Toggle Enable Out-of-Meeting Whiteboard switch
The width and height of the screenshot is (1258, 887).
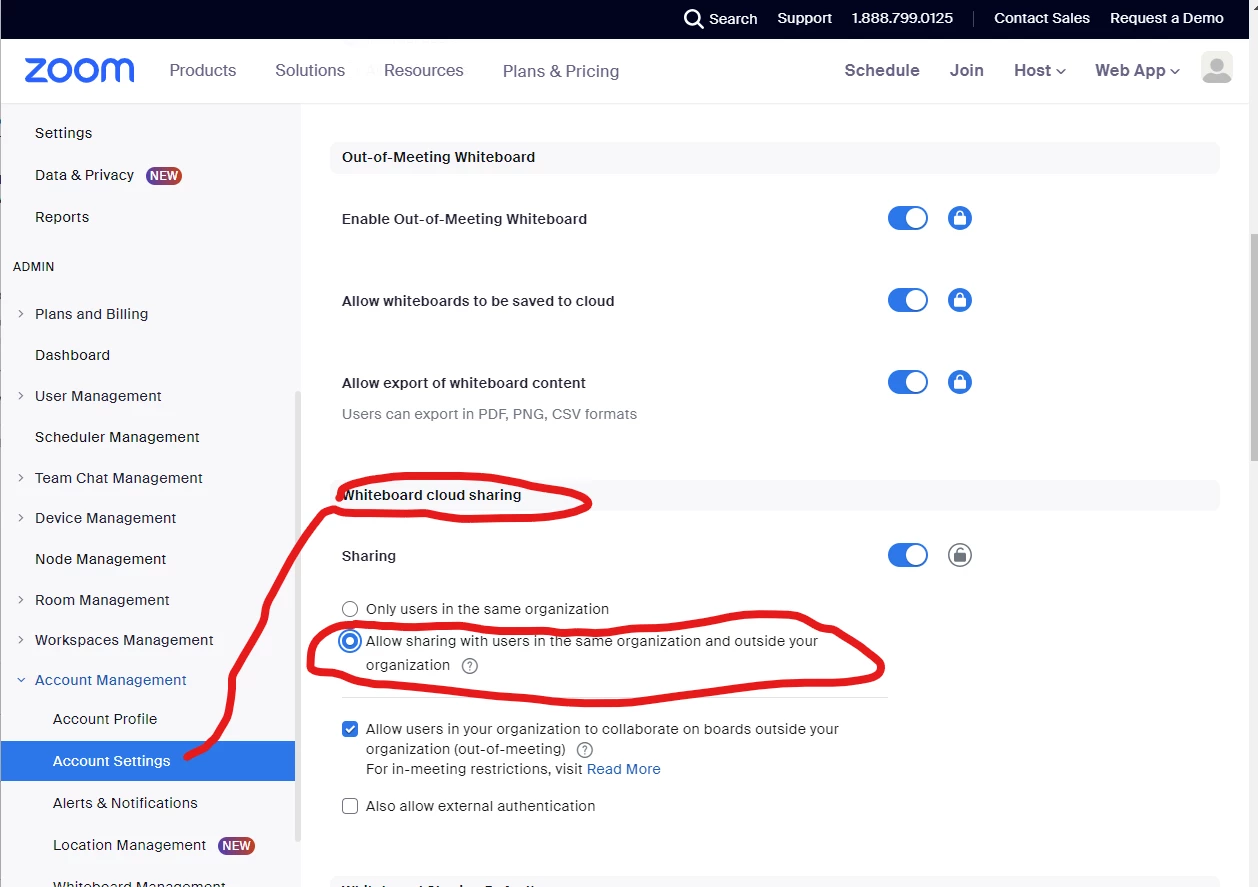pyautogui.click(x=908, y=218)
